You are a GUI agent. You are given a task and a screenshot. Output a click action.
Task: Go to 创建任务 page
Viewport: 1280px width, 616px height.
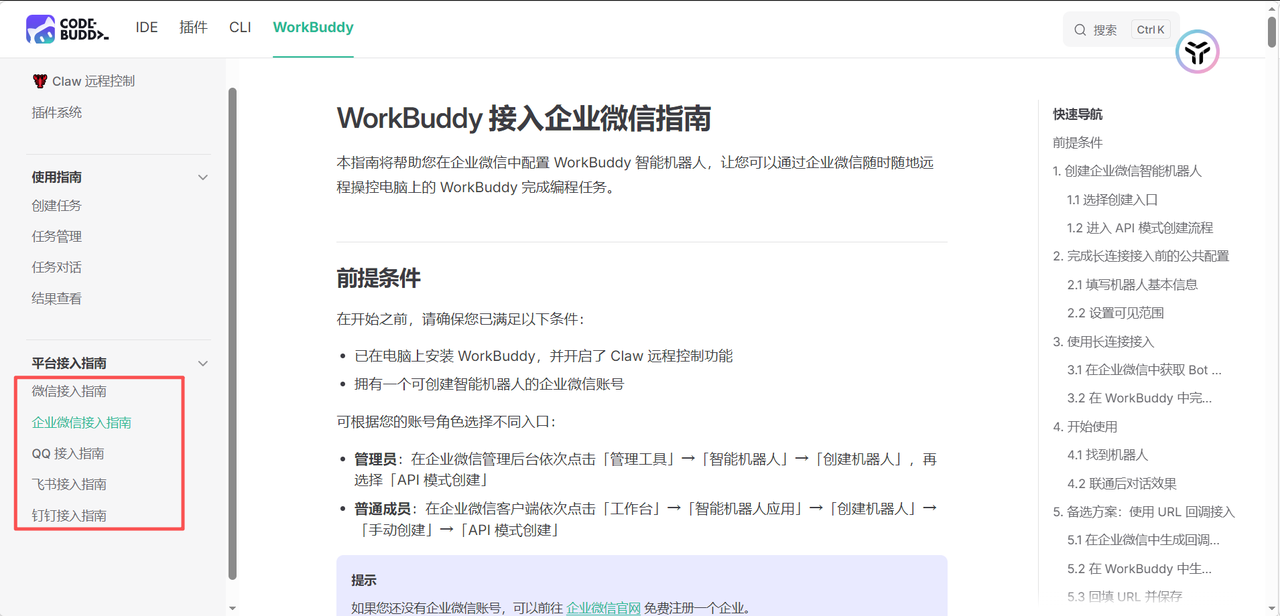point(57,205)
